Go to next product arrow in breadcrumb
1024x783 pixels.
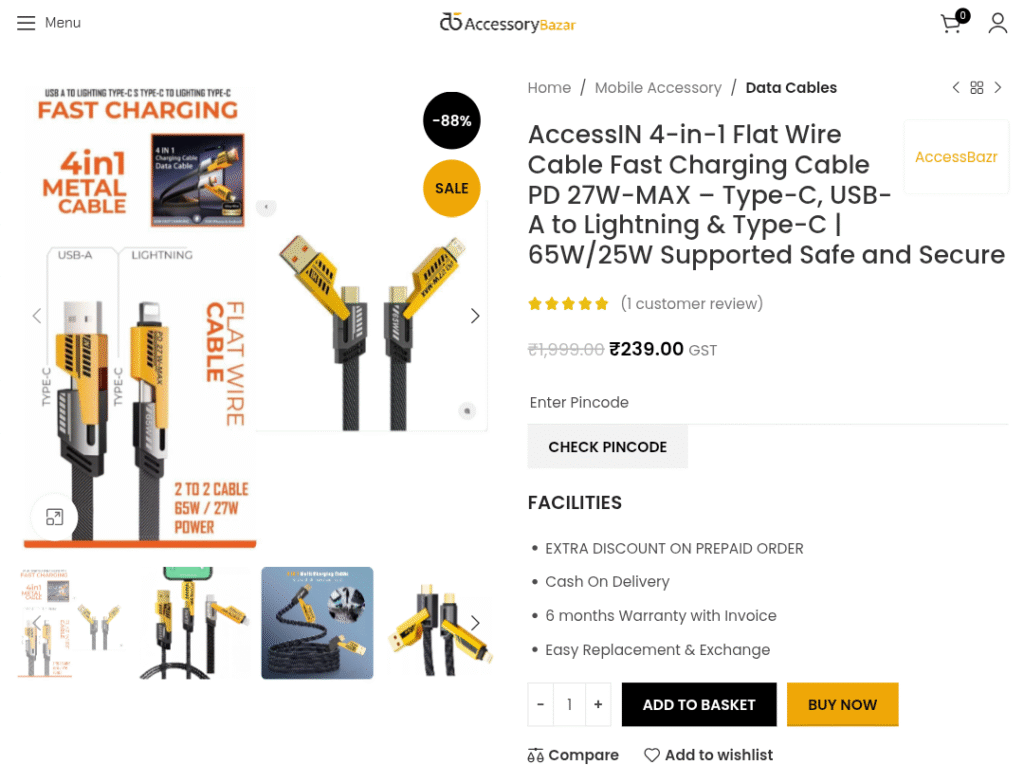(x=997, y=88)
